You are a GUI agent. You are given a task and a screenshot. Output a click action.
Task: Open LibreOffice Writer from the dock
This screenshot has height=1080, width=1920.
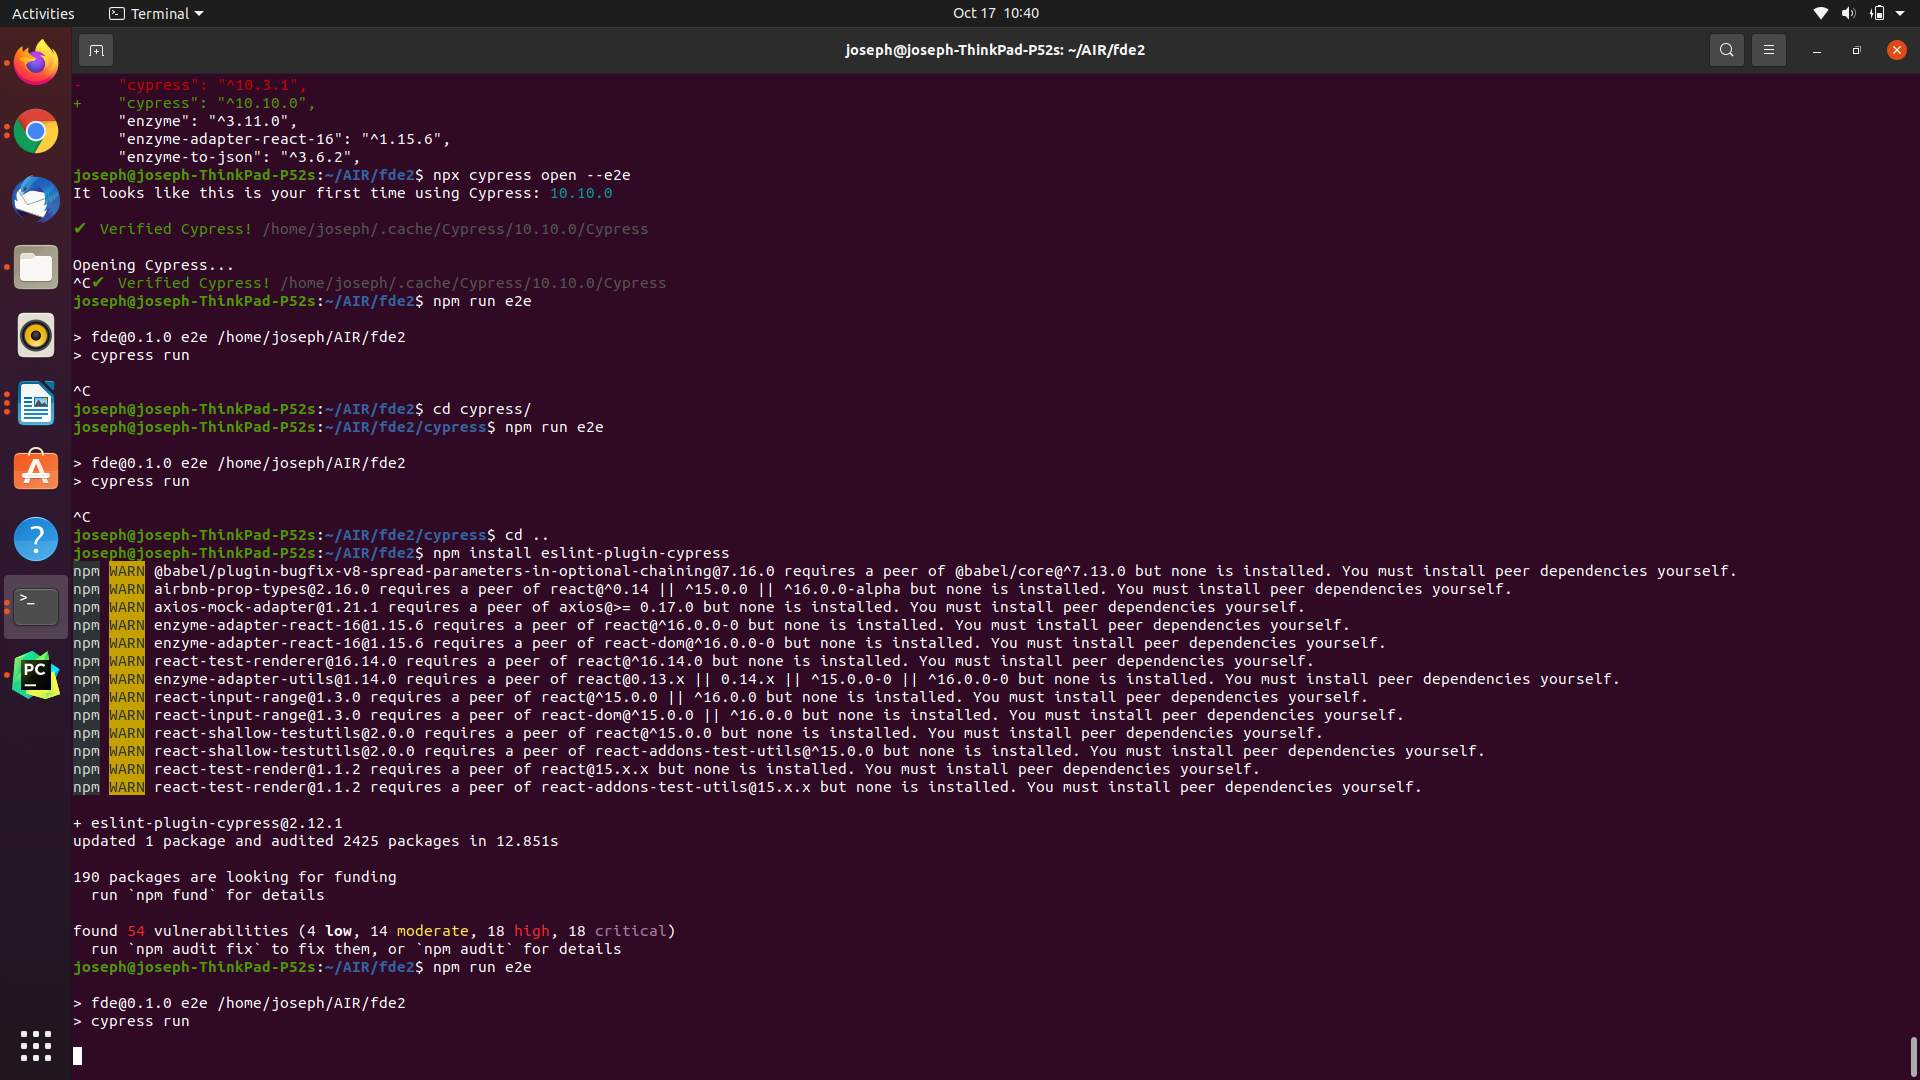[36, 403]
